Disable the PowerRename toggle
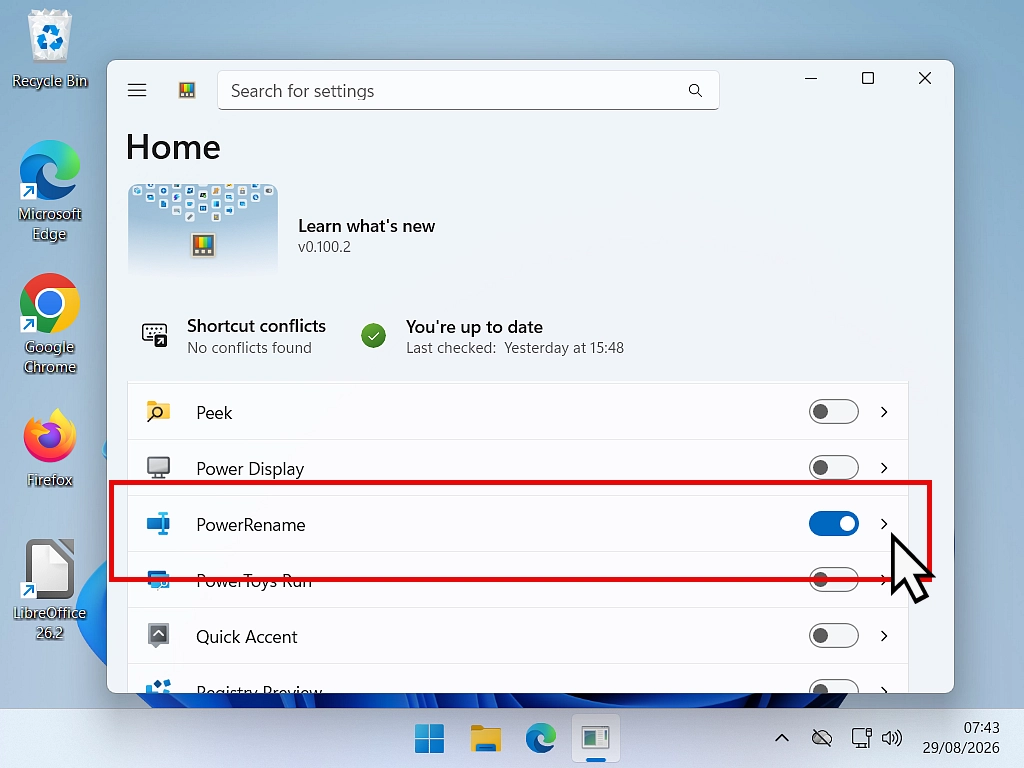The height and width of the screenshot is (768, 1024). point(833,524)
